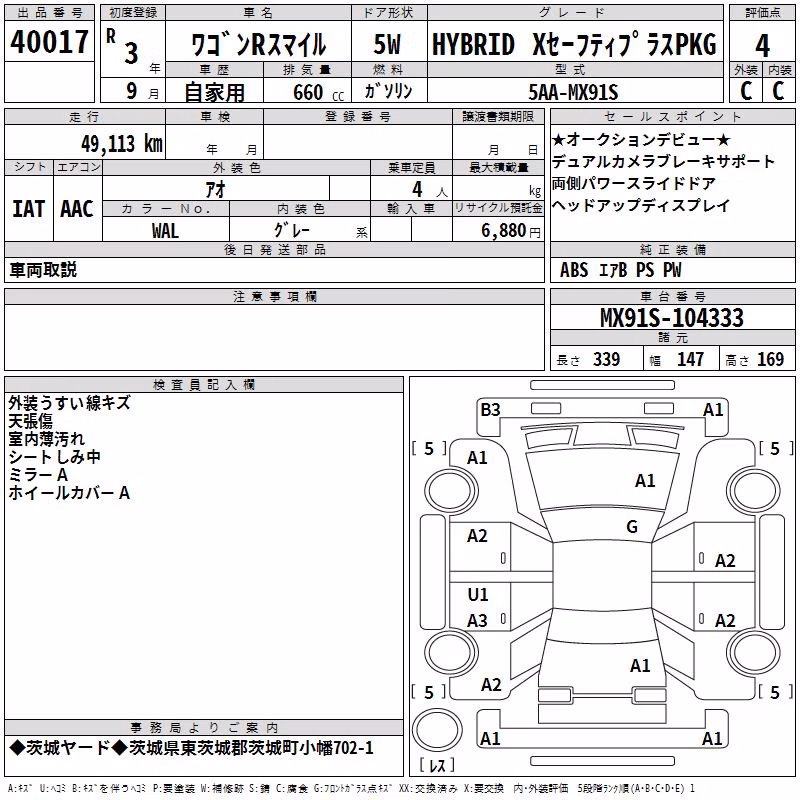Screen dimensions: 800x800
Task: Click the air conditioner value AAC
Action: [77, 209]
